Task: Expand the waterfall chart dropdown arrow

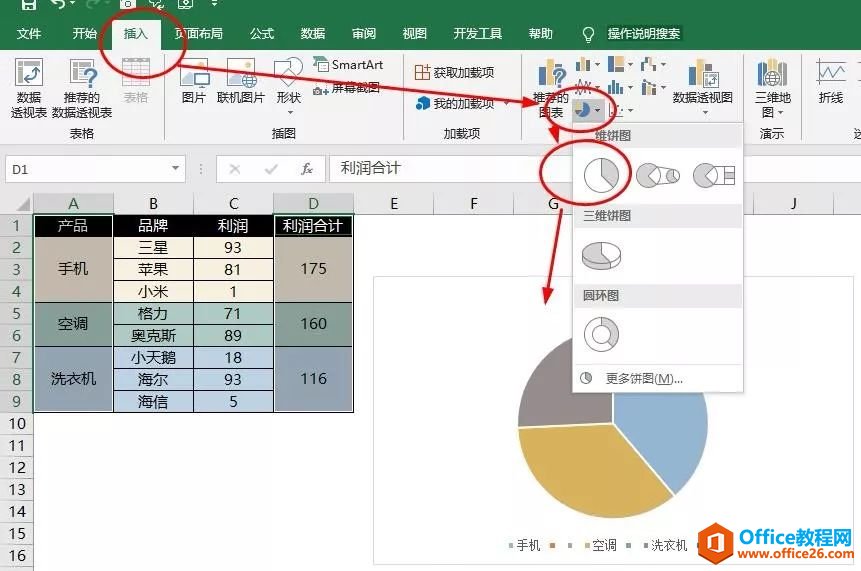Action: click(663, 65)
